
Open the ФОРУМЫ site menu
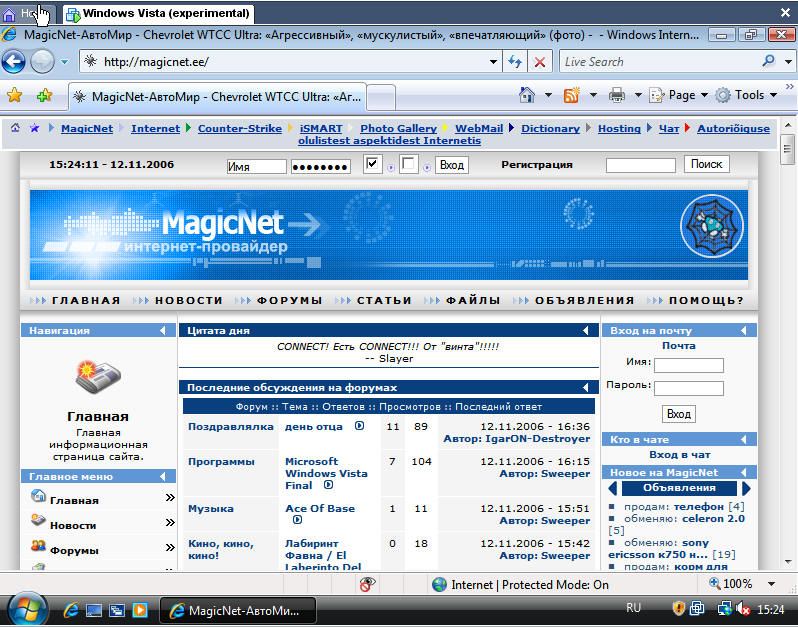[289, 300]
